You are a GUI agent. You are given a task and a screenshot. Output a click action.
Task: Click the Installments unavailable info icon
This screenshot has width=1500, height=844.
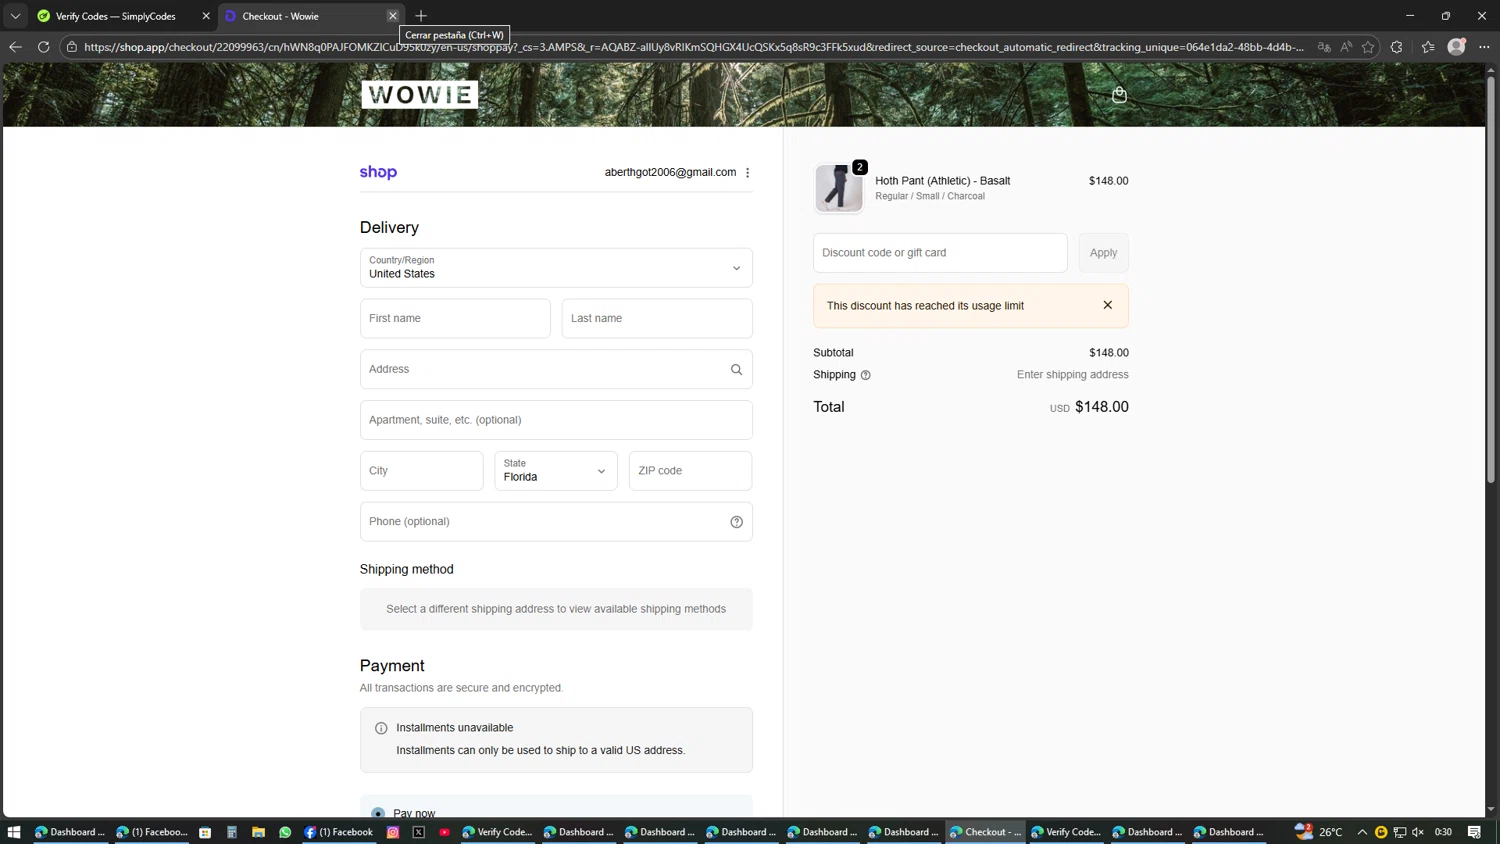click(x=381, y=728)
